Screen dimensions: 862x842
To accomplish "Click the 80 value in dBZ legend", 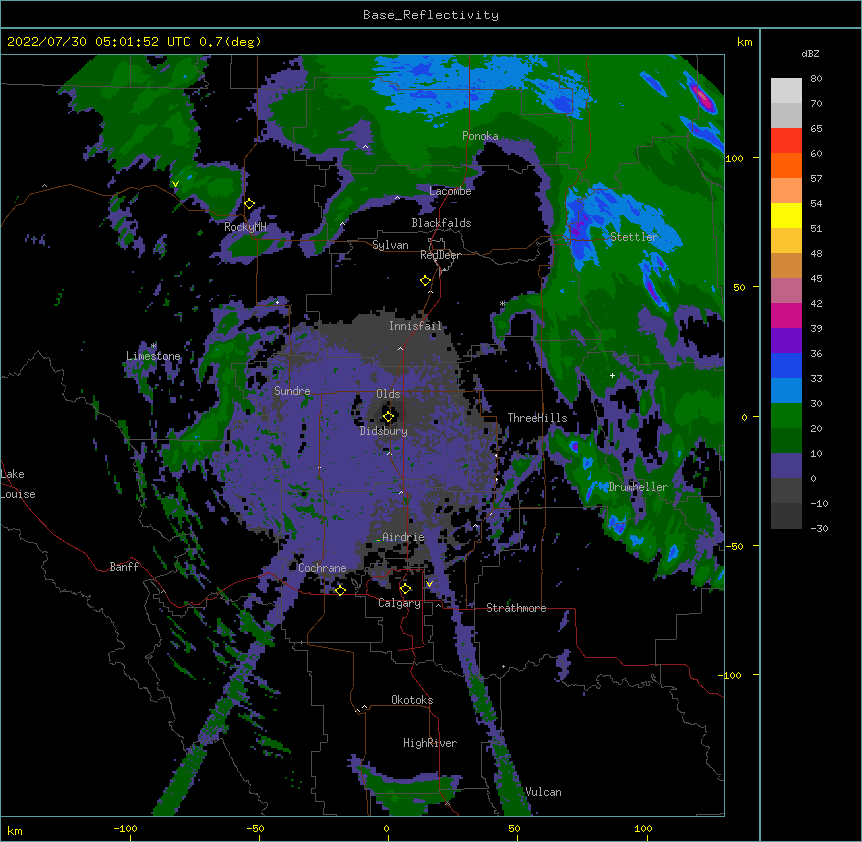I will pos(816,79).
